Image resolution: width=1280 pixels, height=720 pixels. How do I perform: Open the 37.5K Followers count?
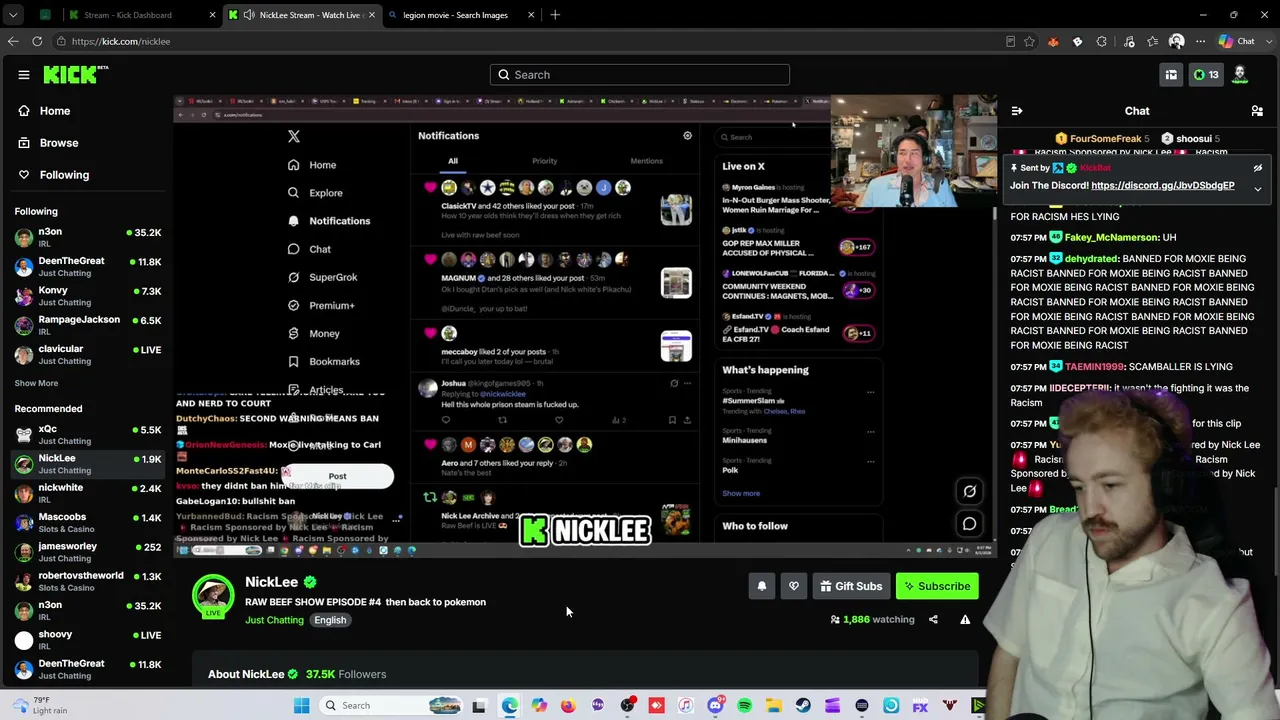346,674
